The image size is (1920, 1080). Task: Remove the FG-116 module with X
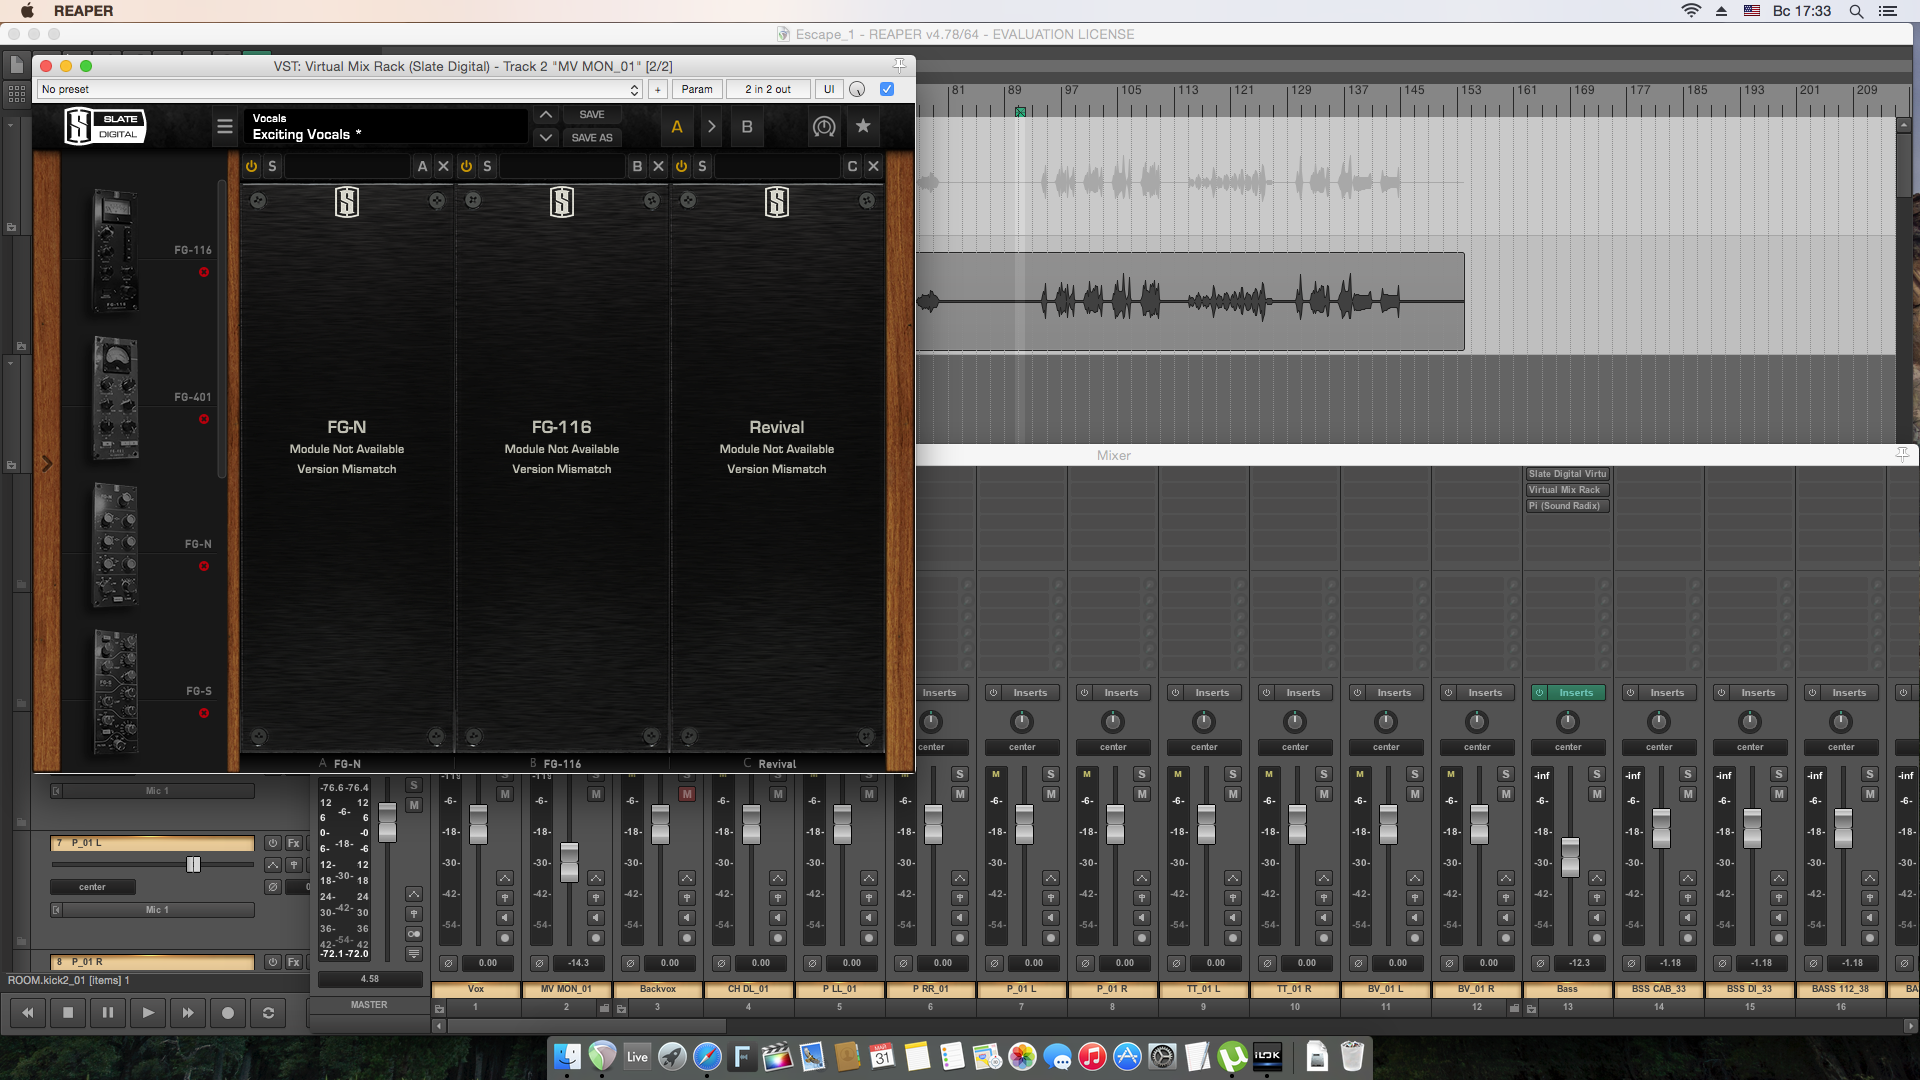point(658,166)
